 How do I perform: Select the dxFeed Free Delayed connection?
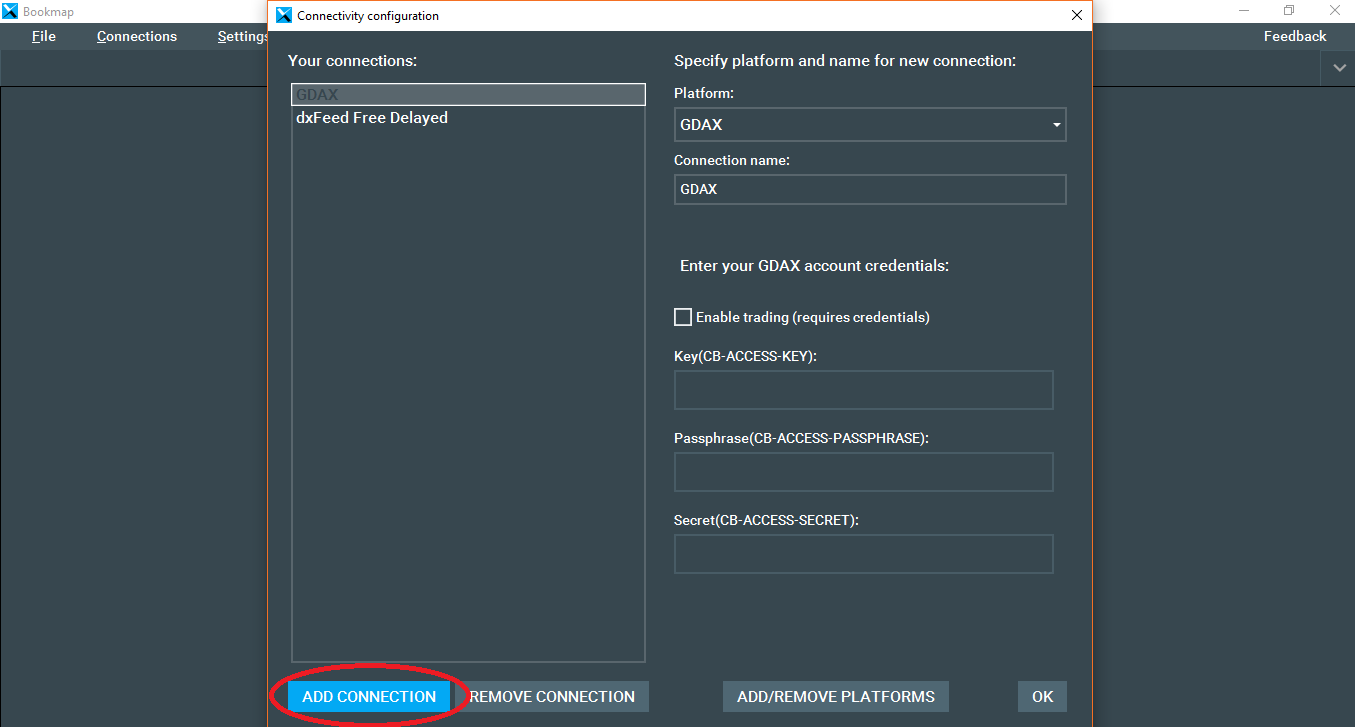tap(371, 117)
